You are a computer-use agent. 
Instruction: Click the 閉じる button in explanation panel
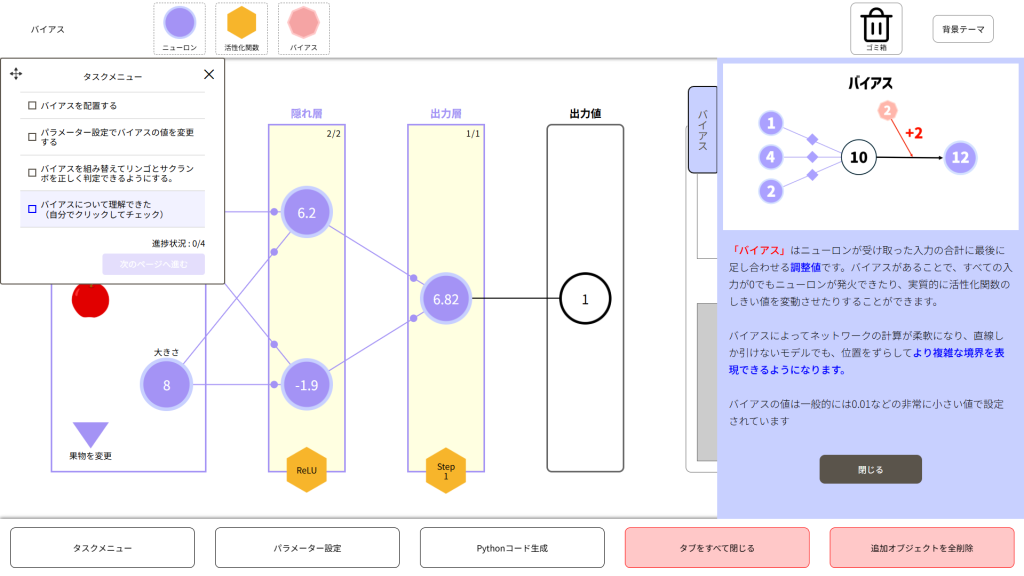(870, 469)
